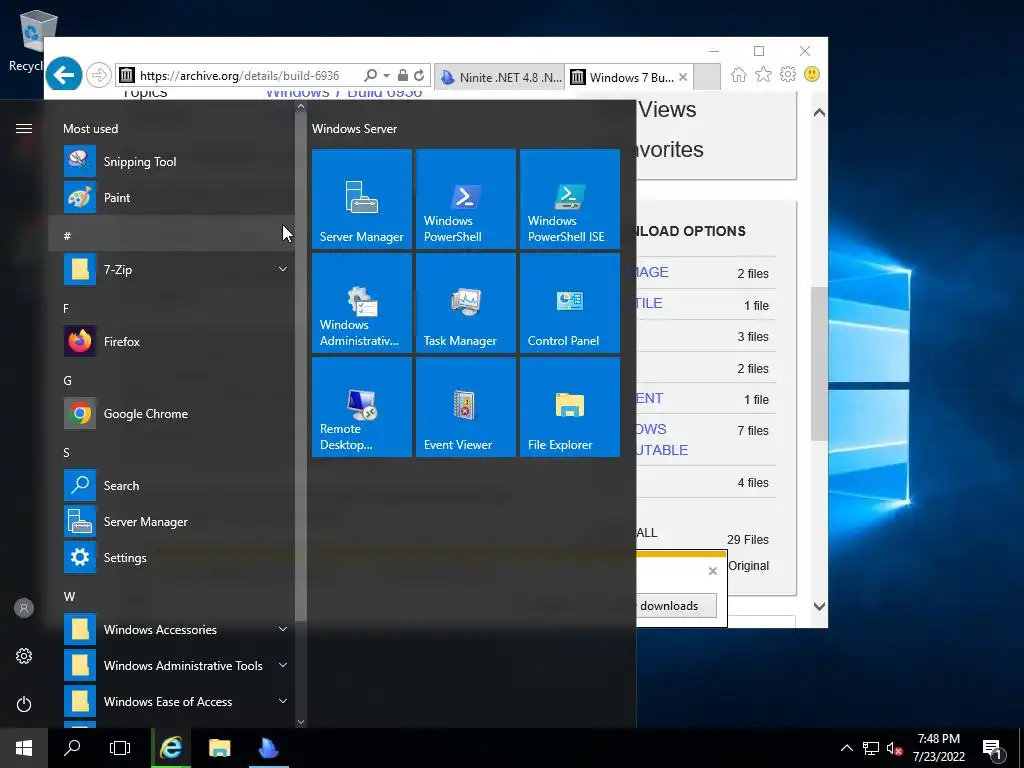This screenshot has width=1024, height=768.
Task: Jump to the # letter index
Action: coord(172,236)
